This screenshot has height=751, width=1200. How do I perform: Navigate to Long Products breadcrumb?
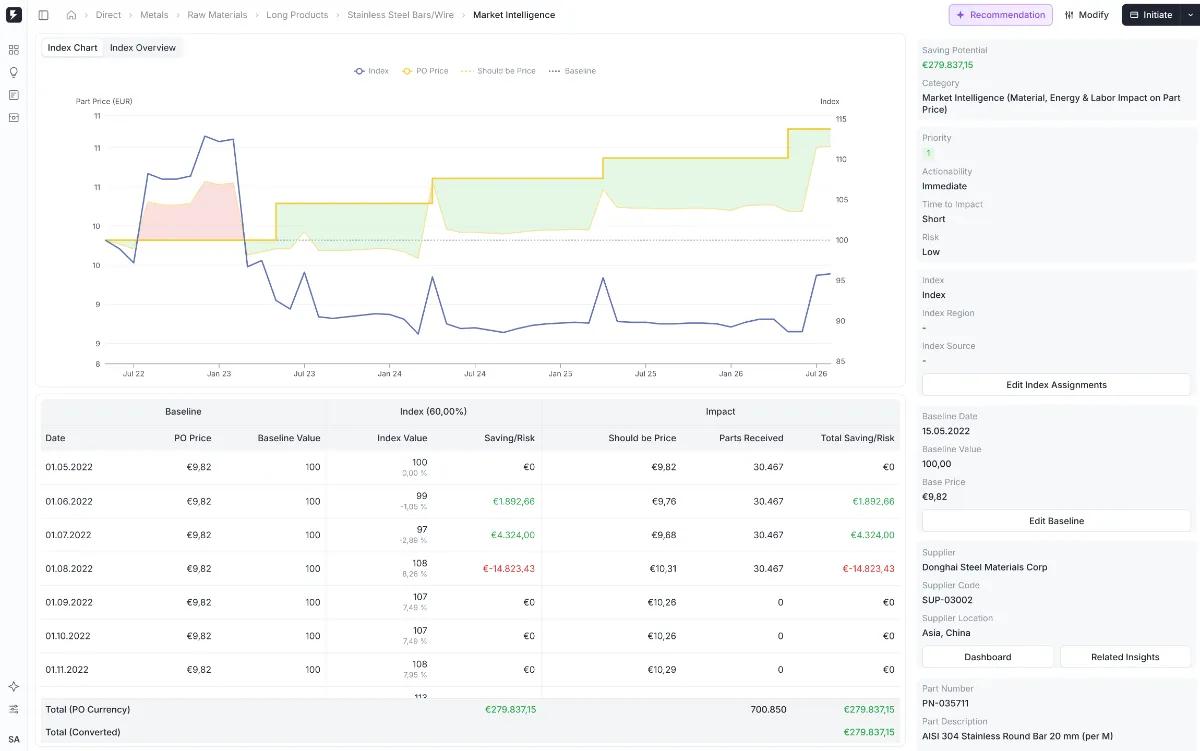(297, 15)
